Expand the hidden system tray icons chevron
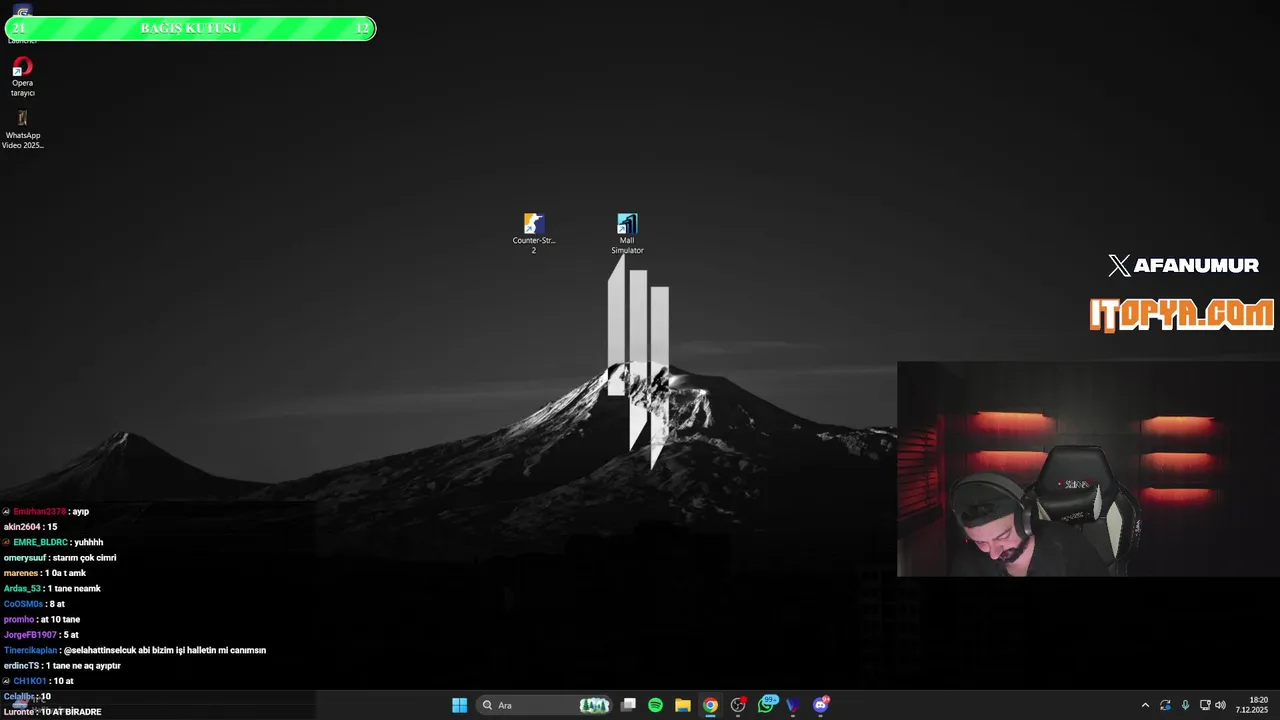1280x720 pixels. pos(1145,705)
